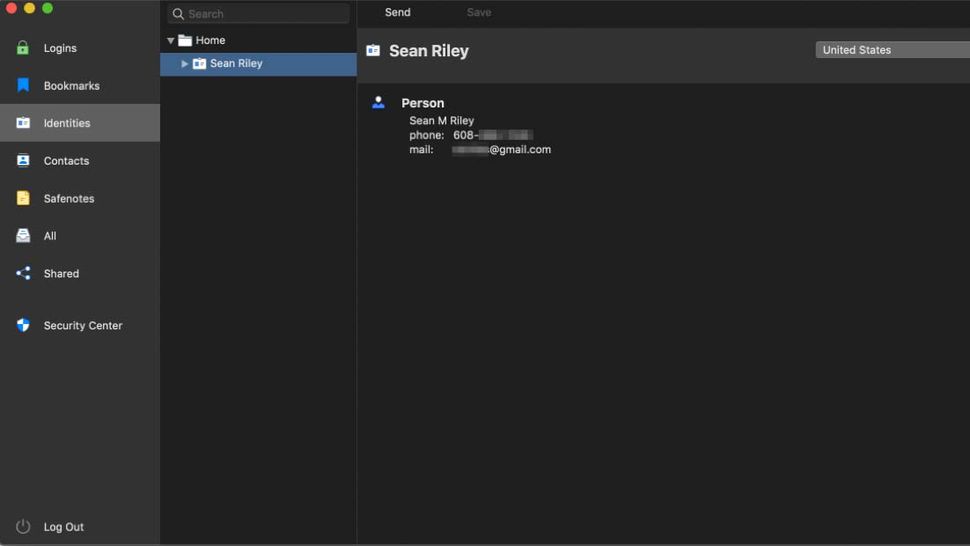
Task: Click the Log Out power icon
Action: coord(23,527)
